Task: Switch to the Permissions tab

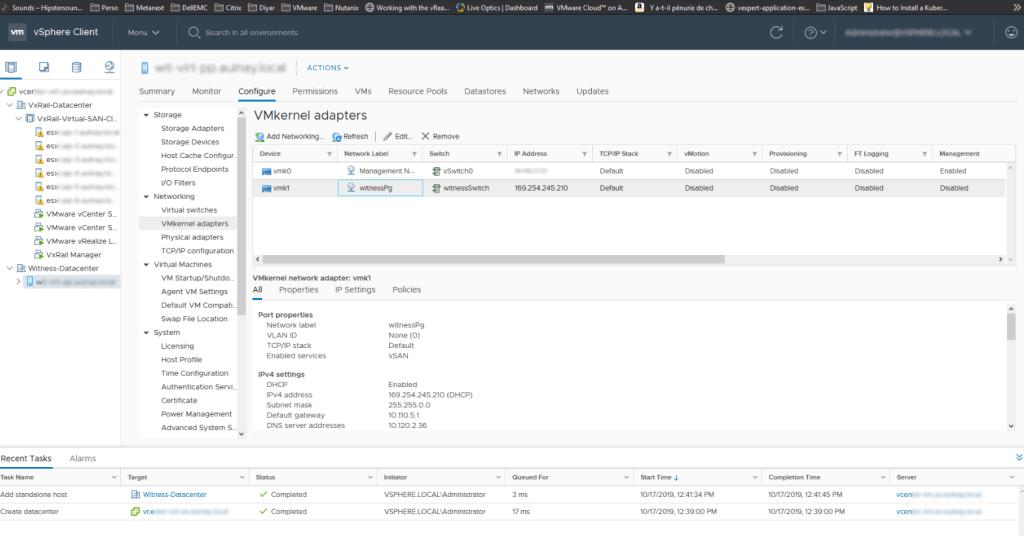Action: (x=315, y=91)
